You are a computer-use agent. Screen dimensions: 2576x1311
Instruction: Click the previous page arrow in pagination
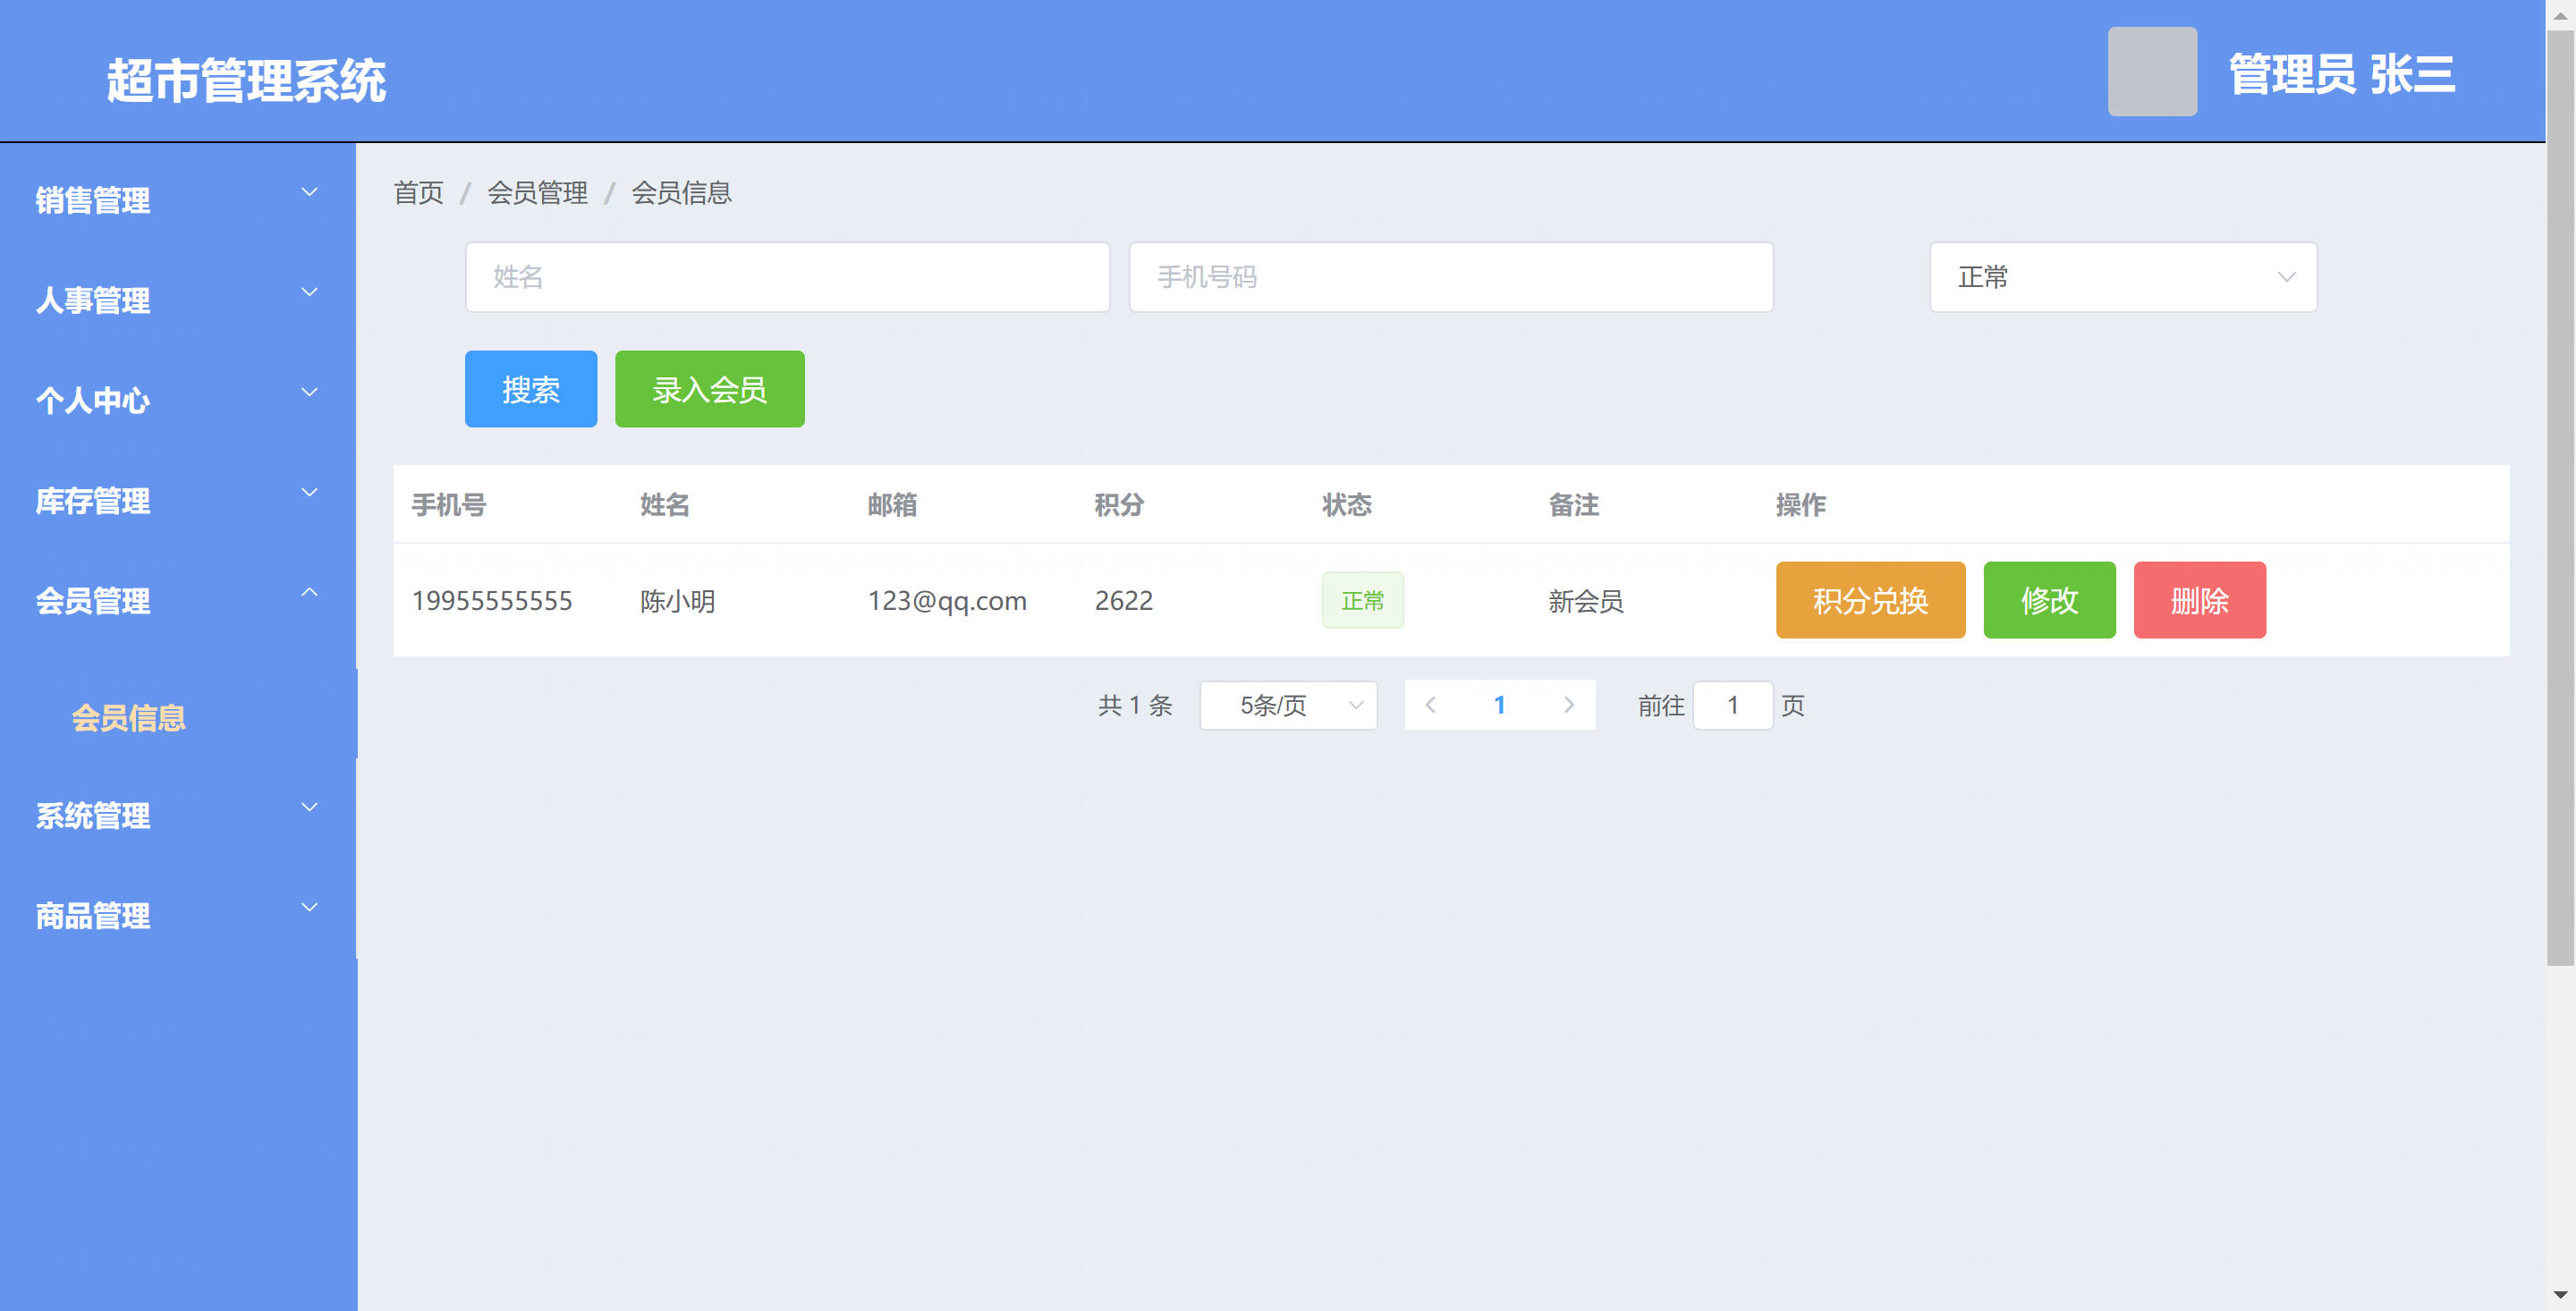[1430, 705]
